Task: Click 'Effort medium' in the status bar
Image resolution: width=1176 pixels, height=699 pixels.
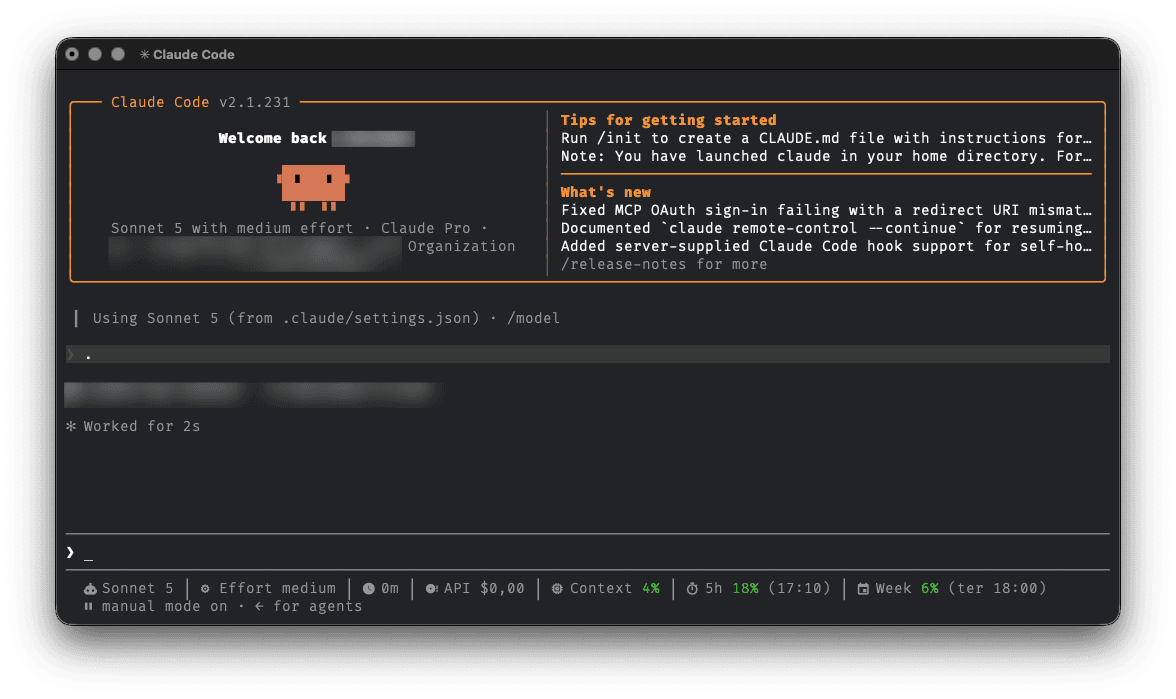Action: (278, 589)
